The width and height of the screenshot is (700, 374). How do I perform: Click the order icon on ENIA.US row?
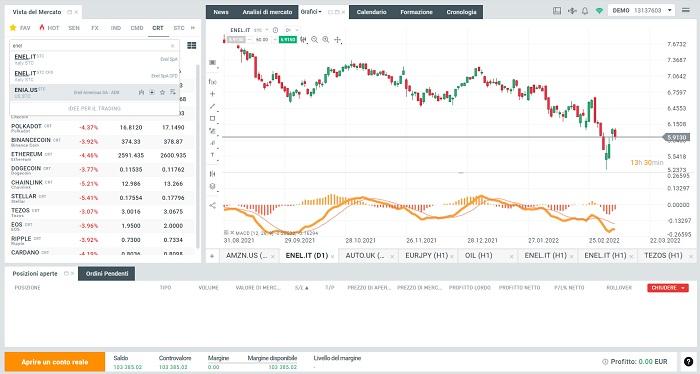[152, 92]
